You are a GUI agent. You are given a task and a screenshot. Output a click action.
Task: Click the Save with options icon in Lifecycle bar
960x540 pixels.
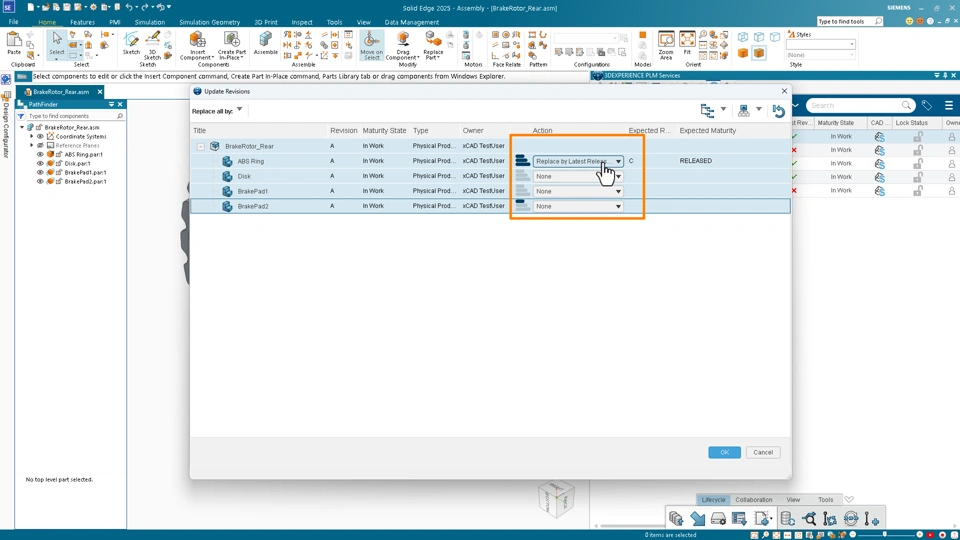[x=676, y=519]
